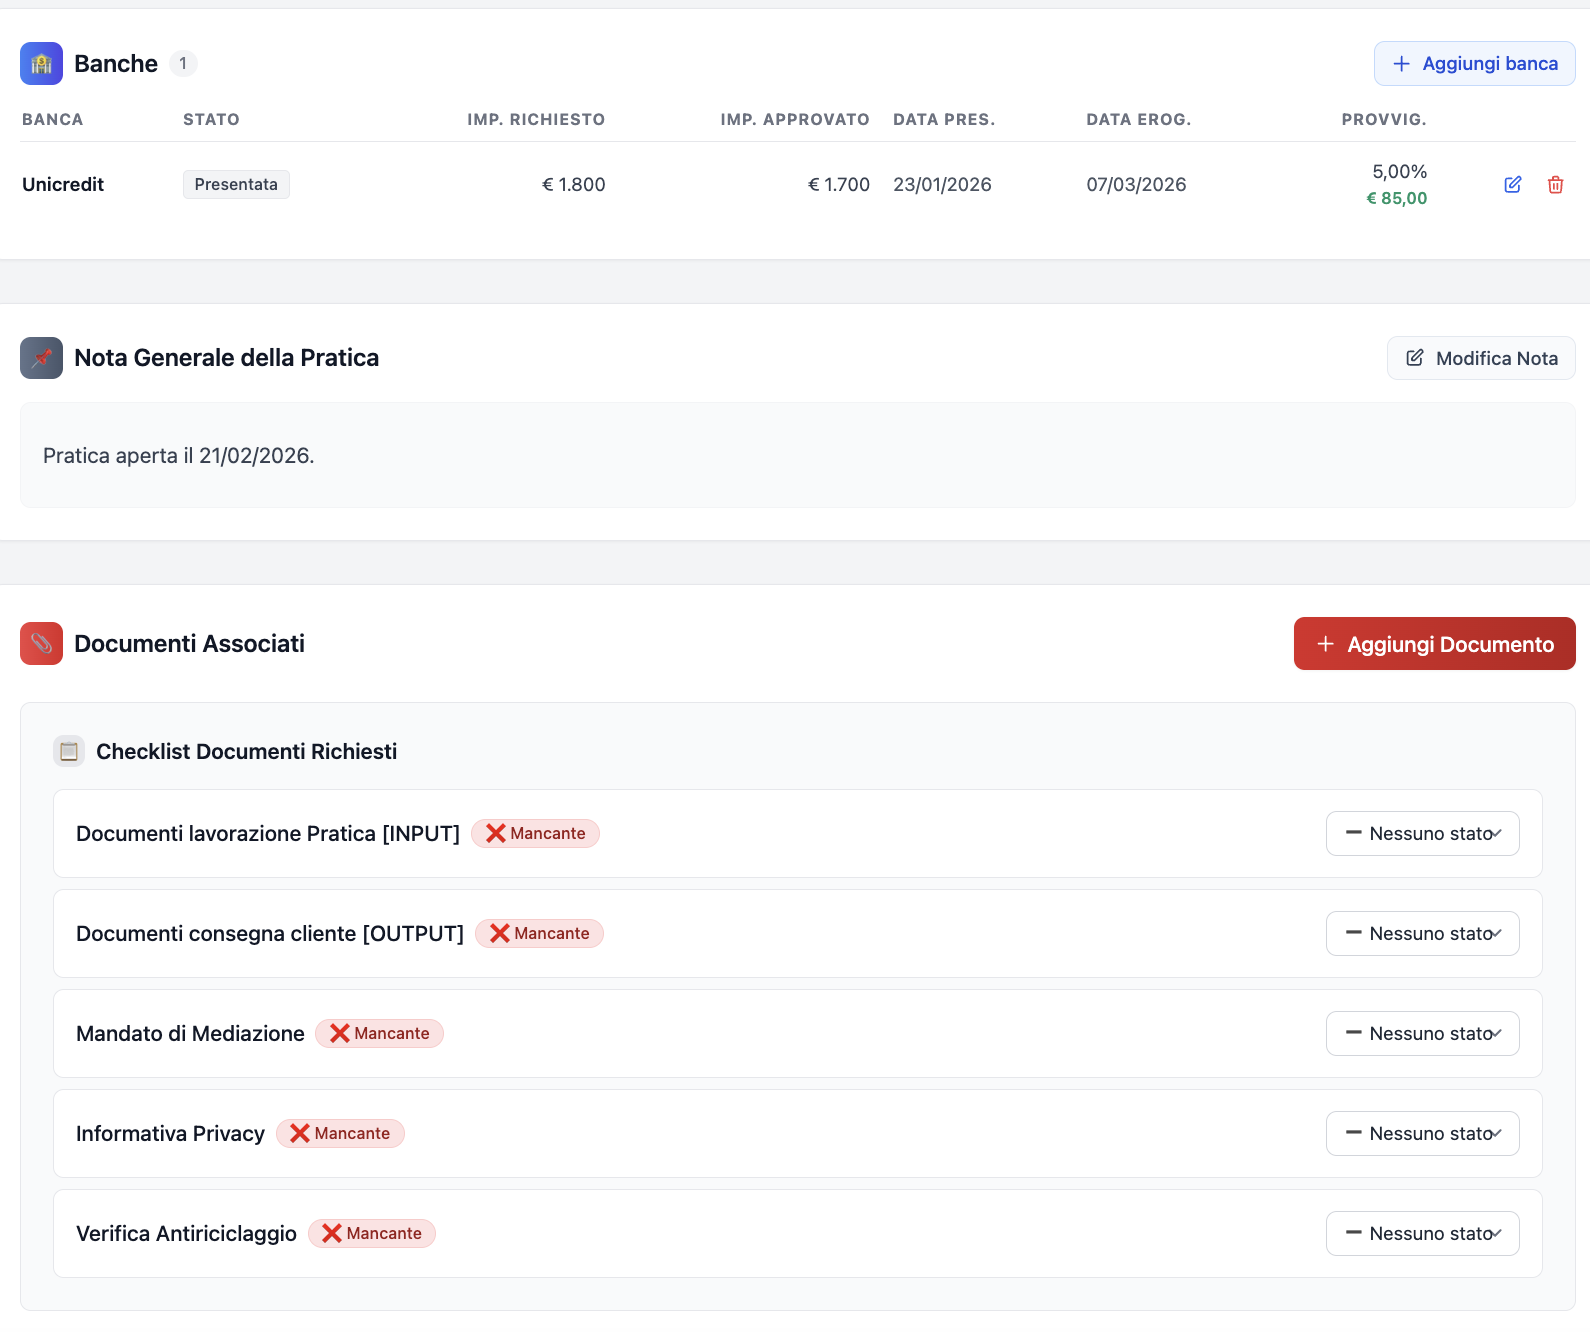This screenshot has width=1590, height=1332.
Task: Click the edit pencil icon for Unicredit
Action: click(1512, 185)
